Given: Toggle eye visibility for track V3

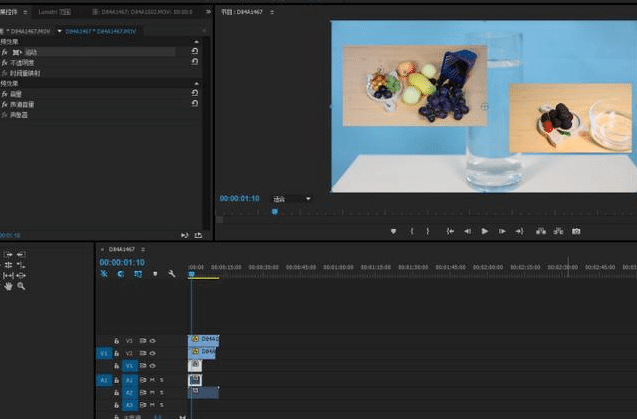Looking at the screenshot, I should pos(153,340).
